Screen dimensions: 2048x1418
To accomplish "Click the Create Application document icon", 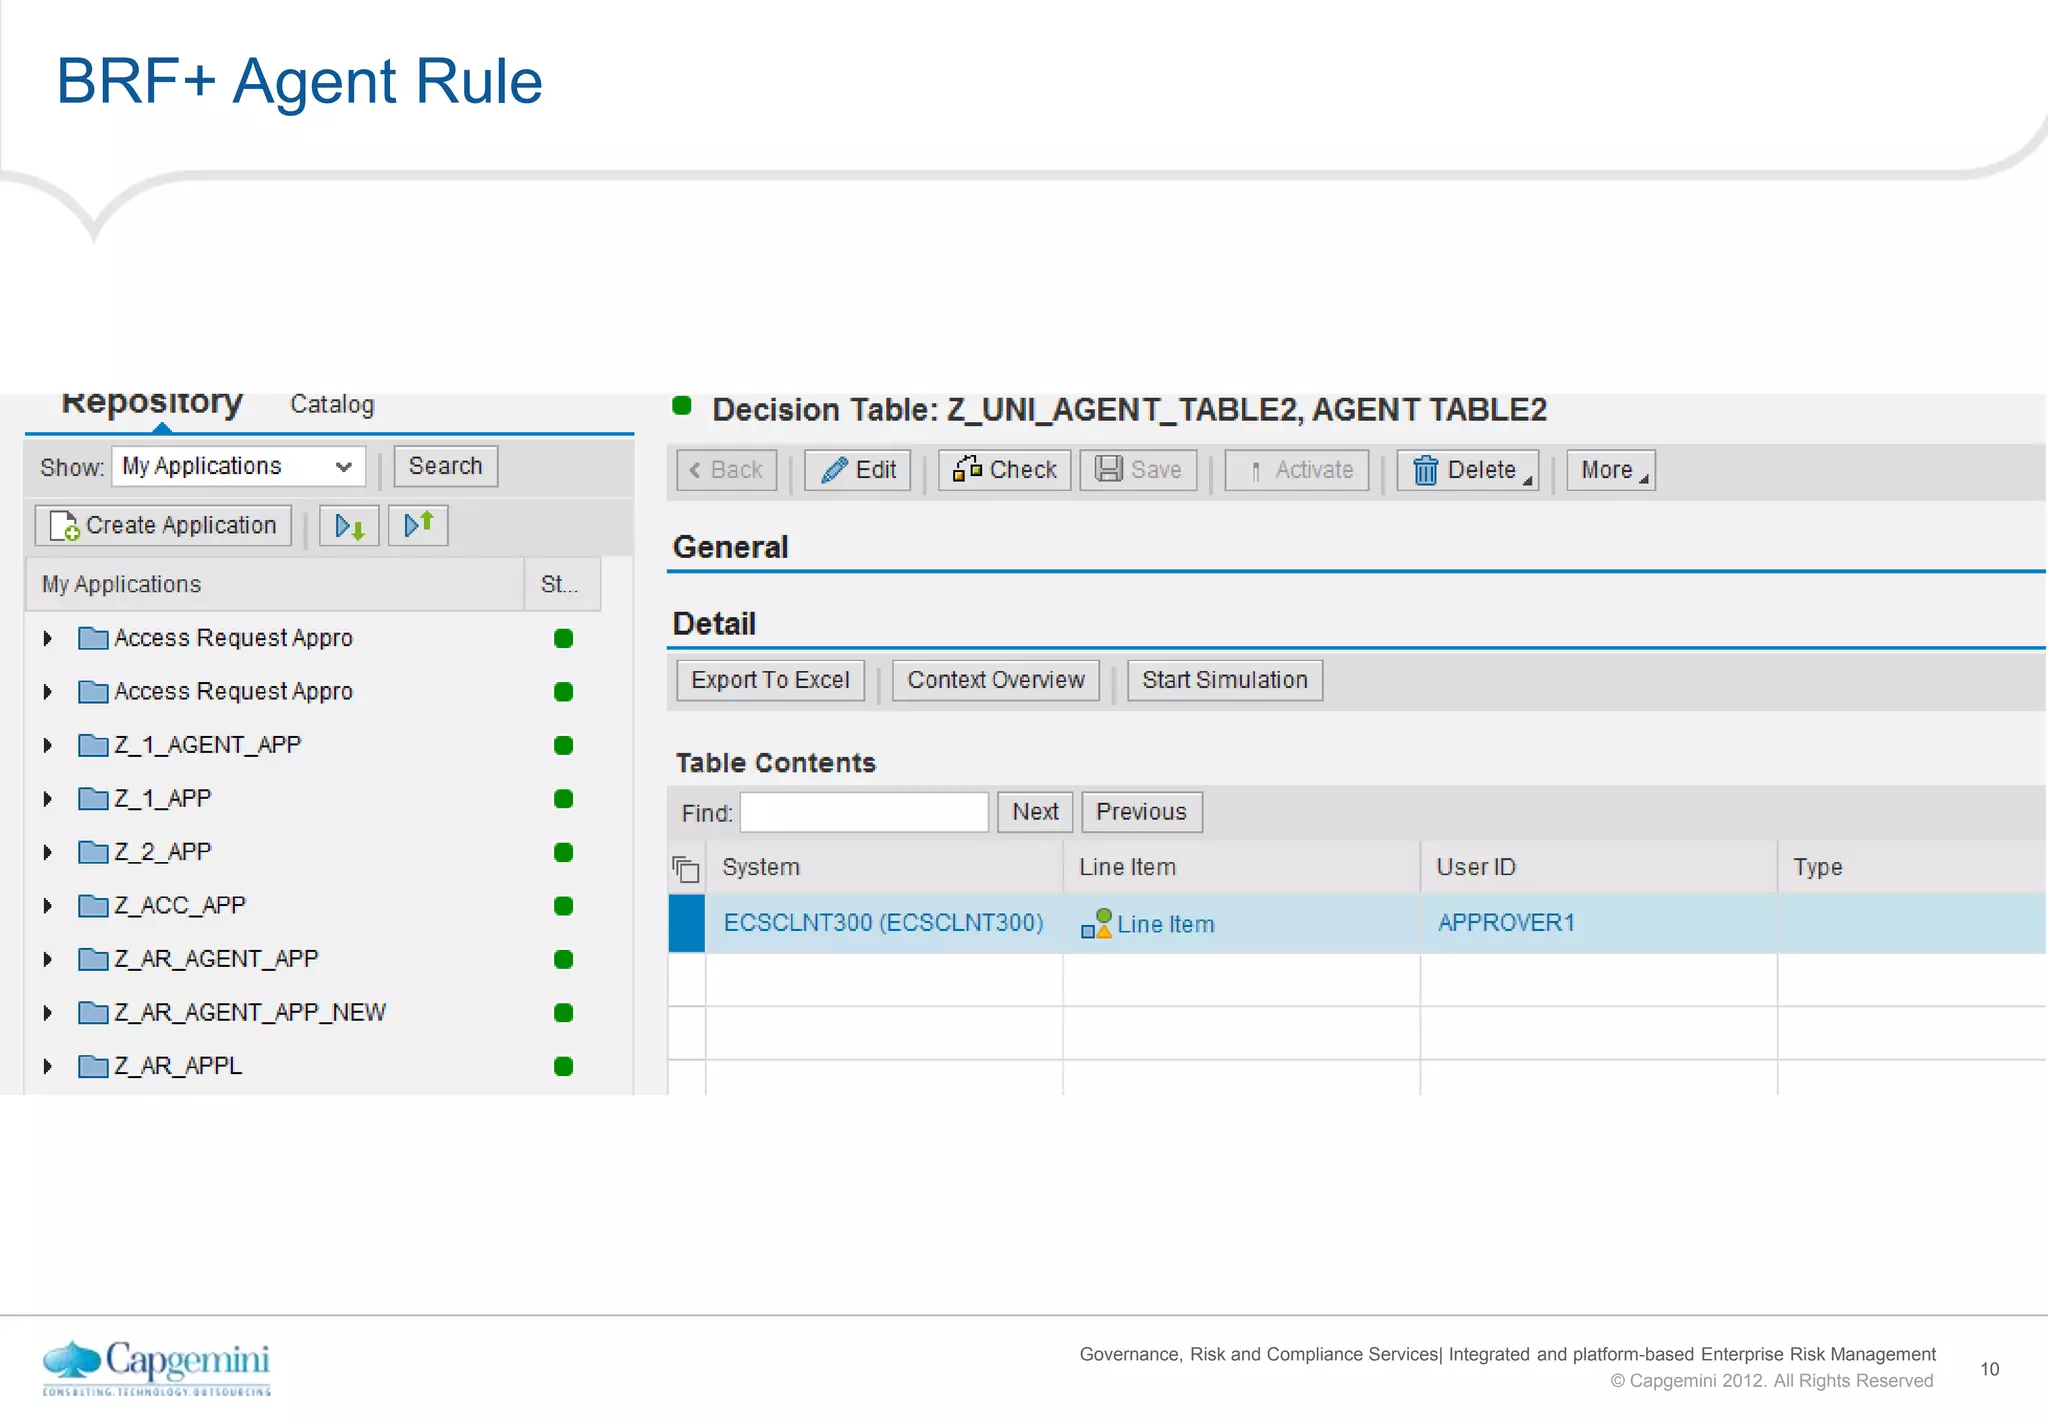I will (64, 526).
